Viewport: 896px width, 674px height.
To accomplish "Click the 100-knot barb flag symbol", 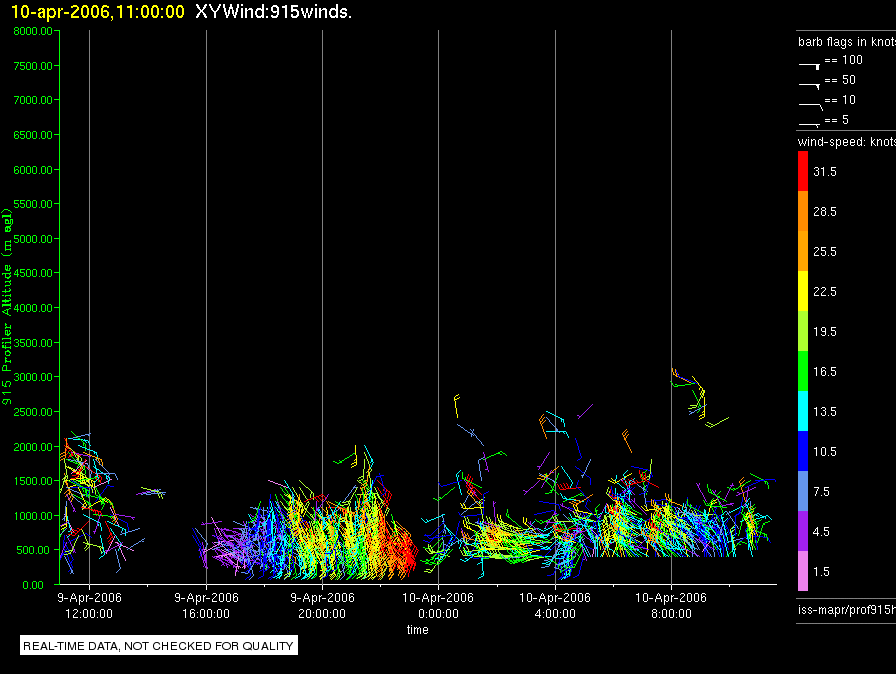I will [x=809, y=66].
